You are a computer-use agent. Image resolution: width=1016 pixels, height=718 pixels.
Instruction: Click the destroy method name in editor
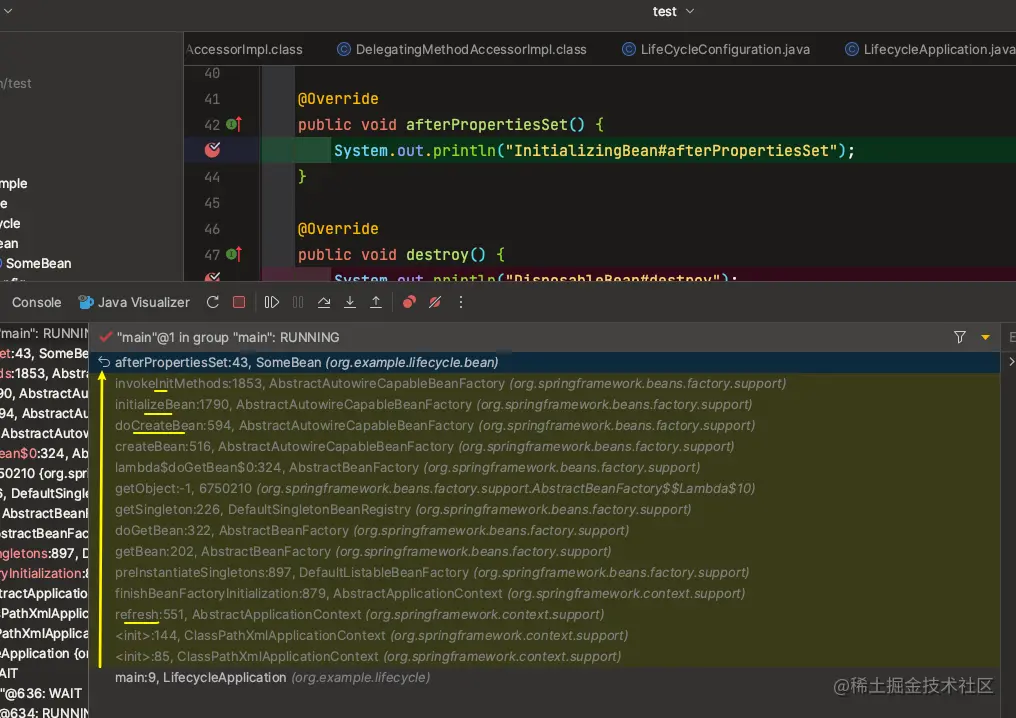[437, 255]
